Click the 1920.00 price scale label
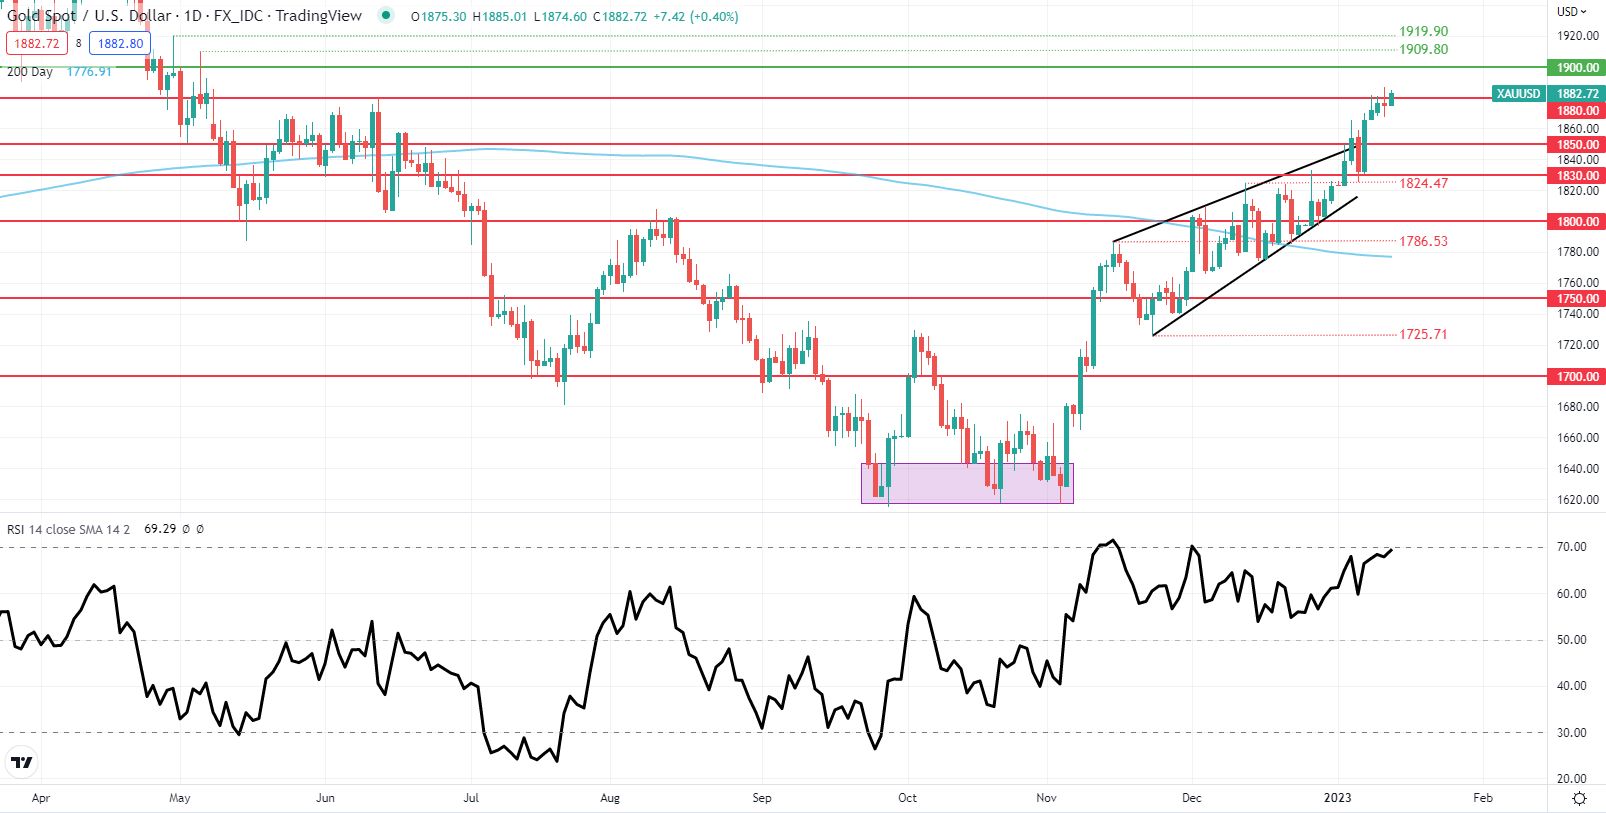The image size is (1606, 813). (1577, 36)
